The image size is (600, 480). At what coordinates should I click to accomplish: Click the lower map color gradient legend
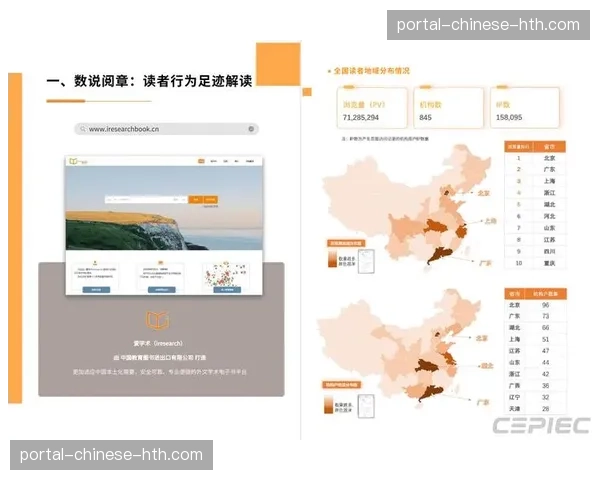coord(329,405)
